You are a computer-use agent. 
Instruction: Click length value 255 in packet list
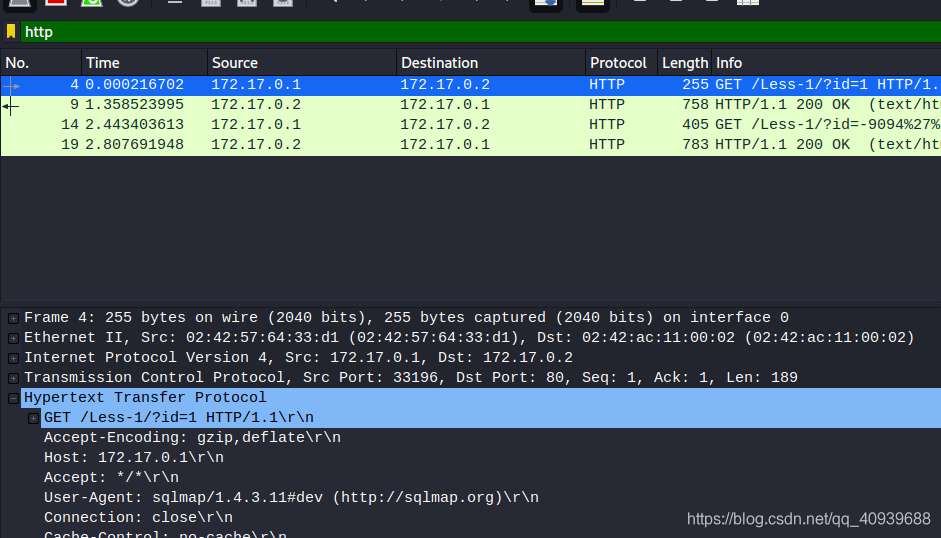696,85
